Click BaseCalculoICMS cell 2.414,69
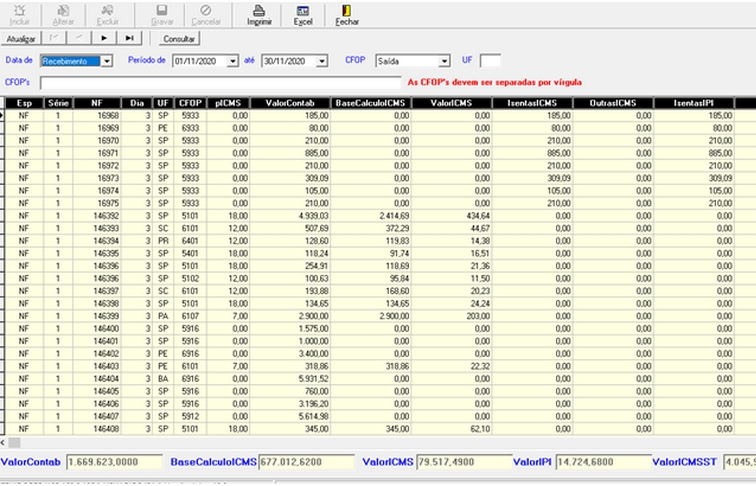Viewport: 756px width, 486px height. point(371,216)
